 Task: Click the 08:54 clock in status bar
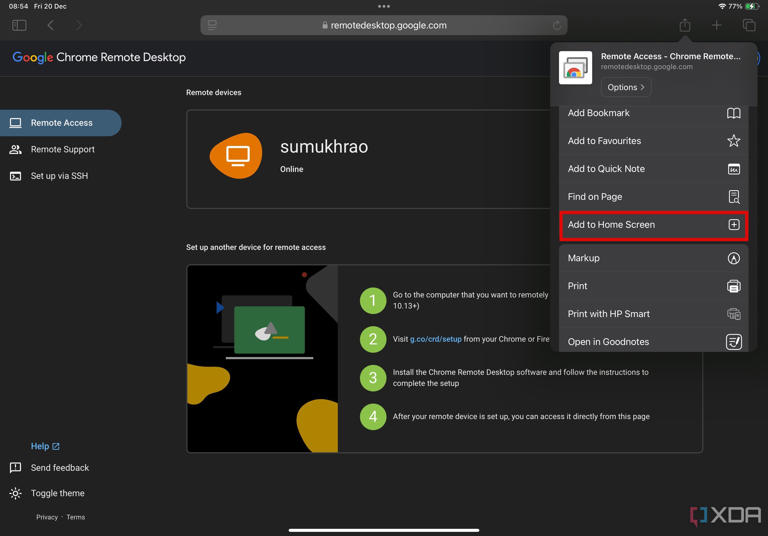(18, 6)
